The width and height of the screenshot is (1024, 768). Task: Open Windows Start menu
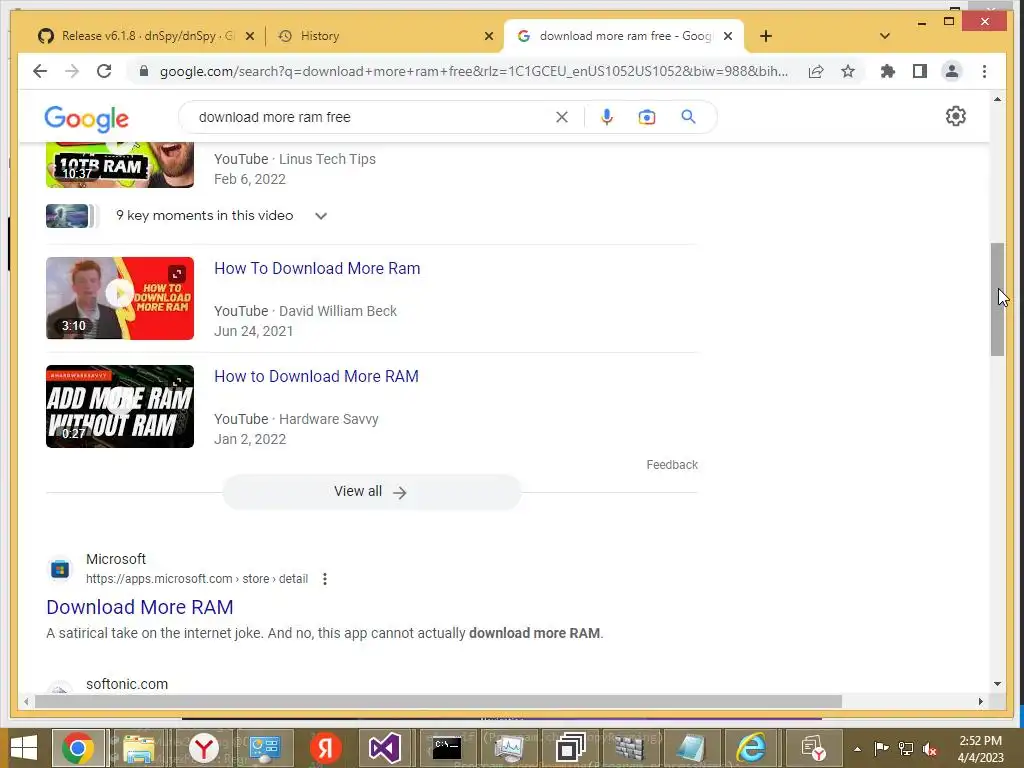tap(24, 748)
